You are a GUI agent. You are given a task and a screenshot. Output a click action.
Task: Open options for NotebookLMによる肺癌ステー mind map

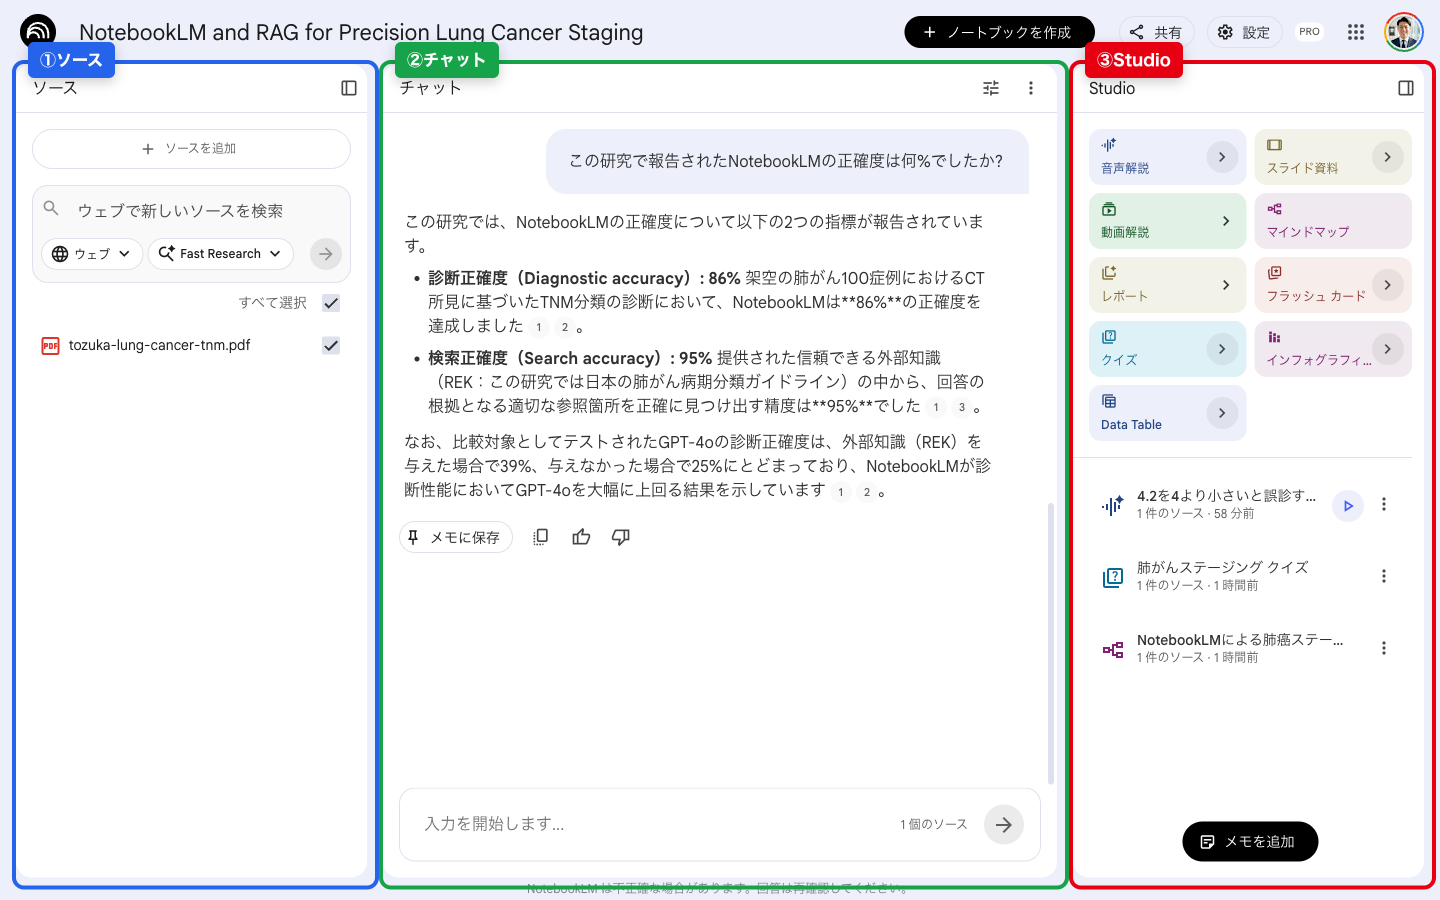click(x=1384, y=648)
